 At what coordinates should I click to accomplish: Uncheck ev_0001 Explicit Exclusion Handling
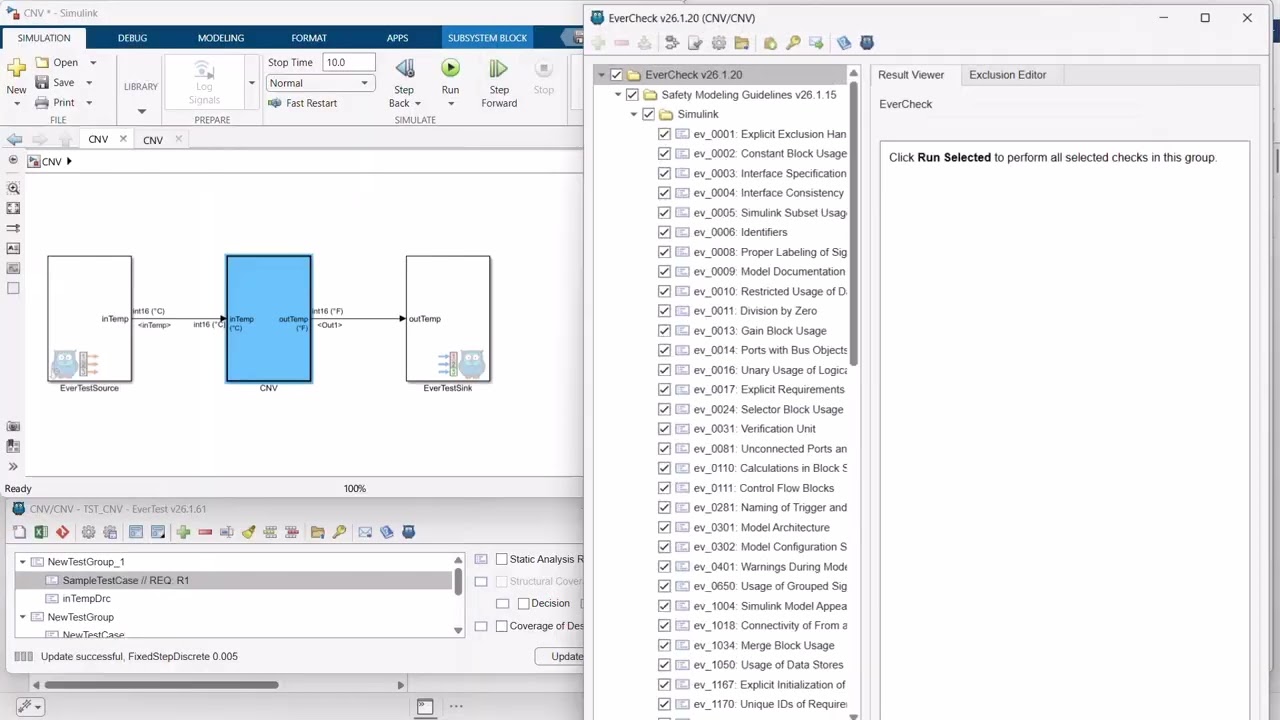tap(664, 134)
